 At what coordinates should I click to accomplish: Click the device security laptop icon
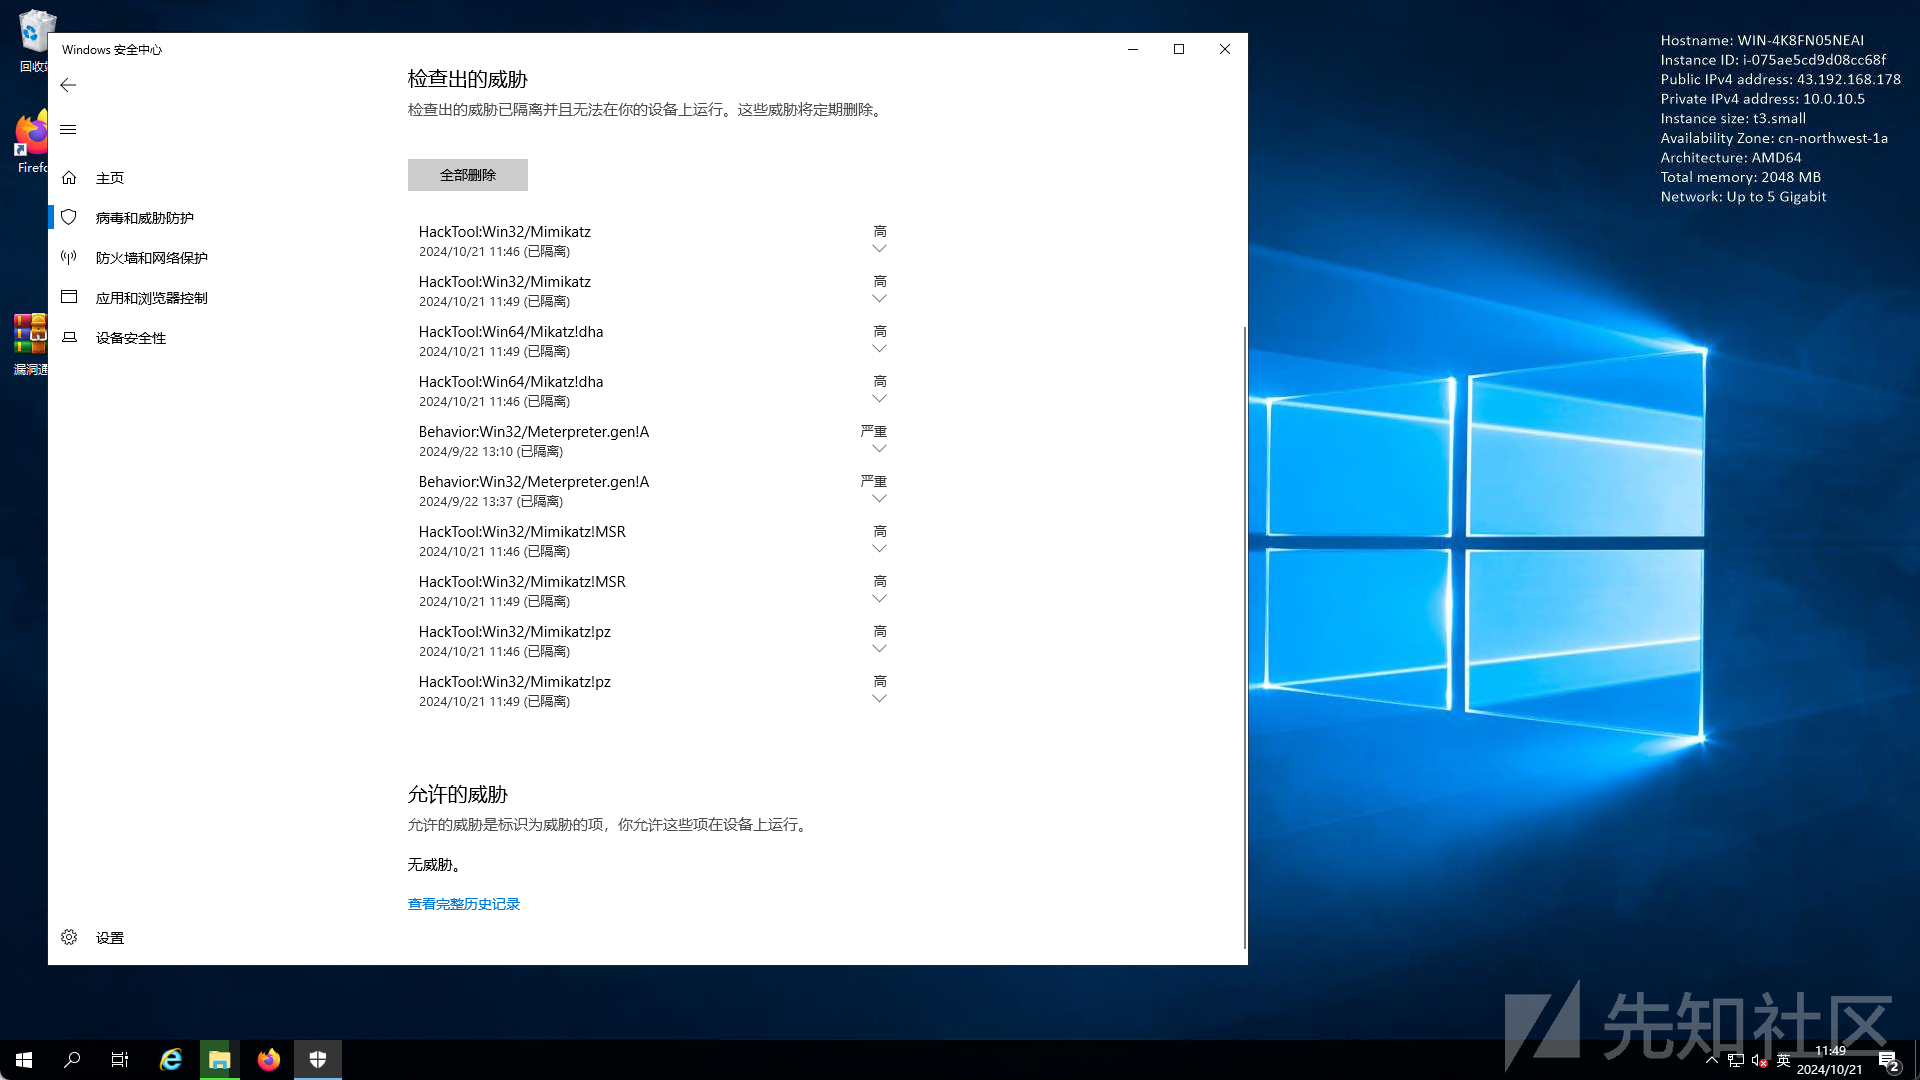(x=69, y=337)
